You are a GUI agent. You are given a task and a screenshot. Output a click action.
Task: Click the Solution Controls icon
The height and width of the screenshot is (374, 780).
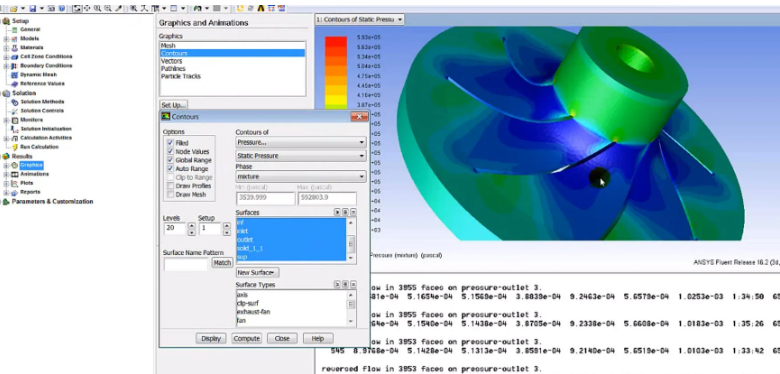14,111
